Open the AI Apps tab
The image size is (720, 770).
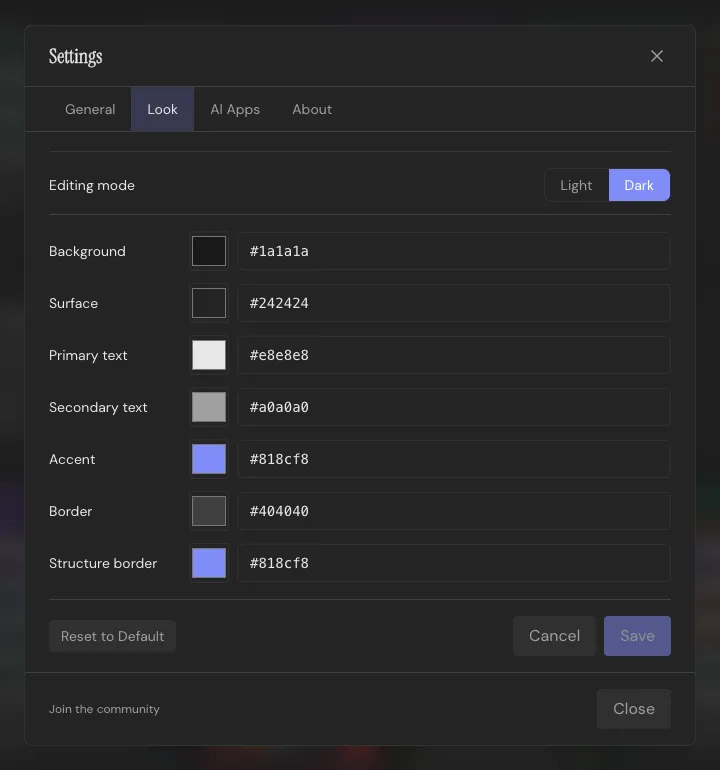235,109
